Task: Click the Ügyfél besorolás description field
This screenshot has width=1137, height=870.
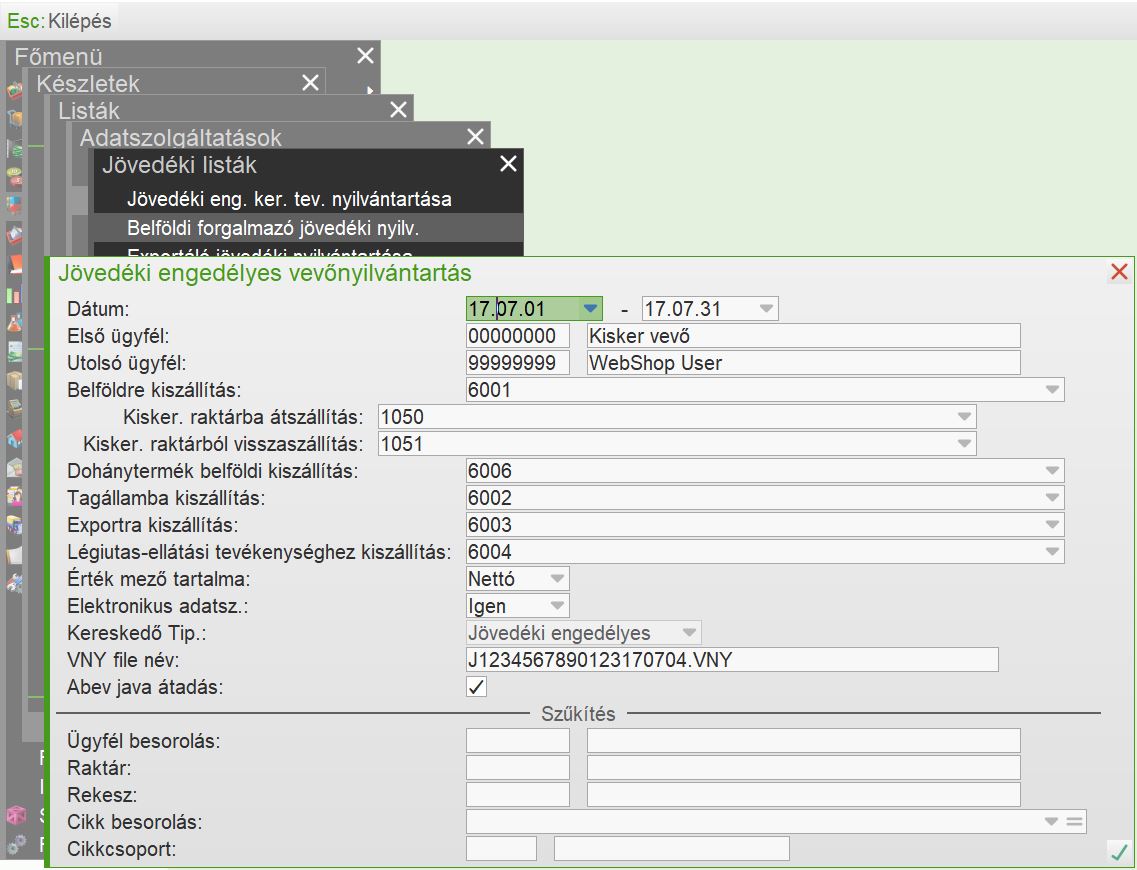Action: (803, 741)
